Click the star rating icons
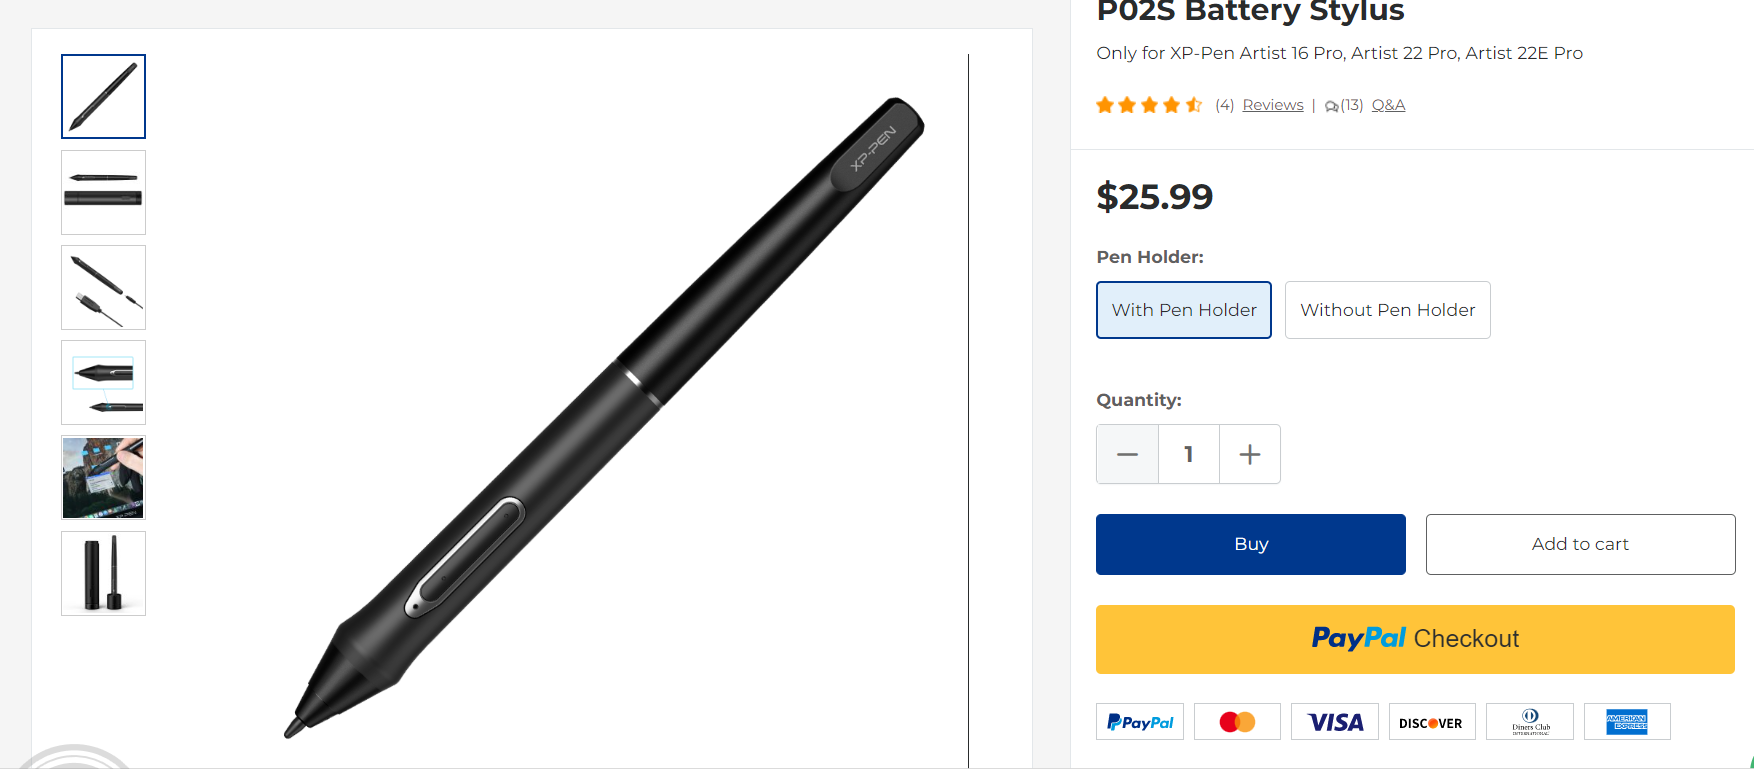This screenshot has width=1754, height=769. [1149, 105]
